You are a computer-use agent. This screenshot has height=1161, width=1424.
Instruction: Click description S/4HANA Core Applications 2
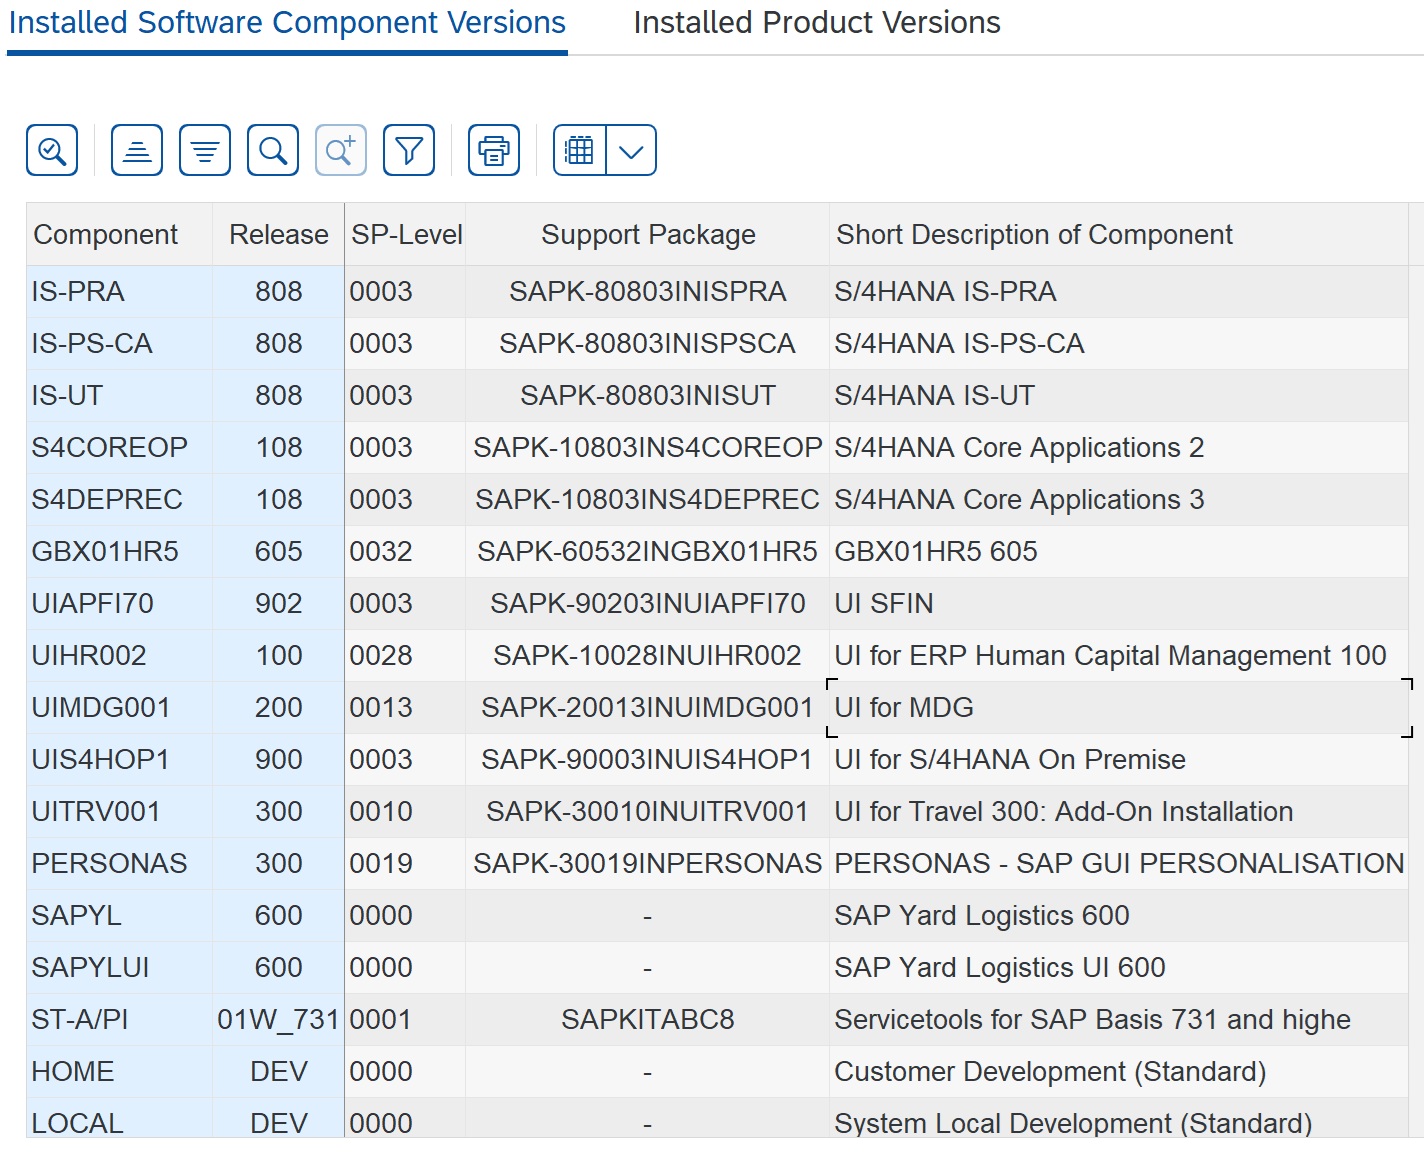pos(1118,447)
